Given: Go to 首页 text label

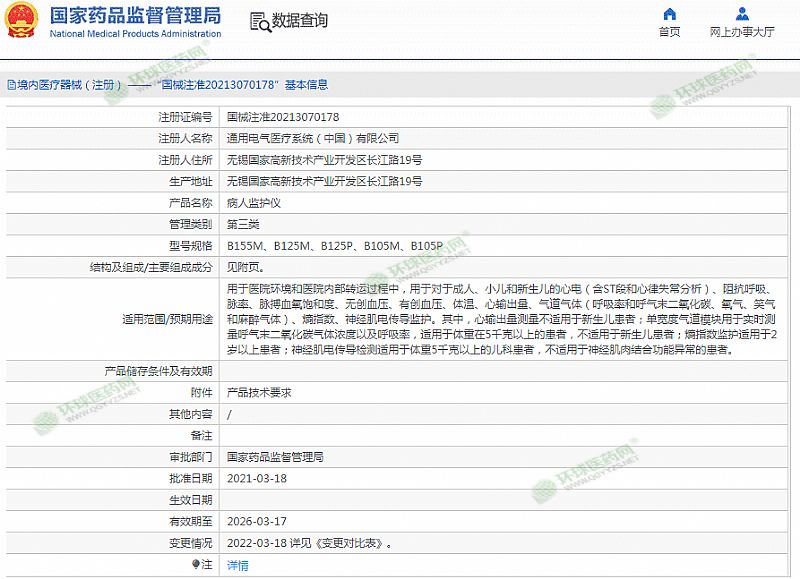Looking at the screenshot, I should coord(669,32).
